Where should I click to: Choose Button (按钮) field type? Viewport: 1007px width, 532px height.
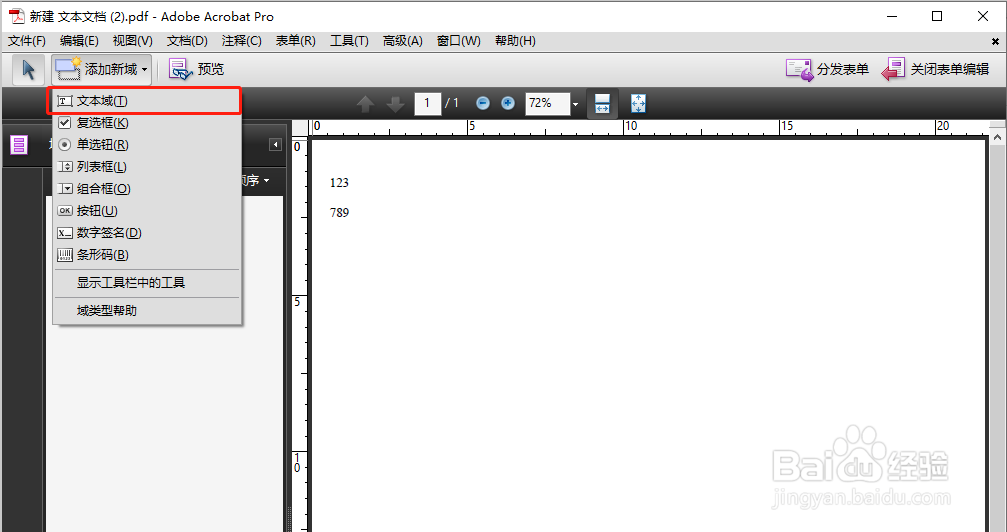pyautogui.click(x=147, y=211)
